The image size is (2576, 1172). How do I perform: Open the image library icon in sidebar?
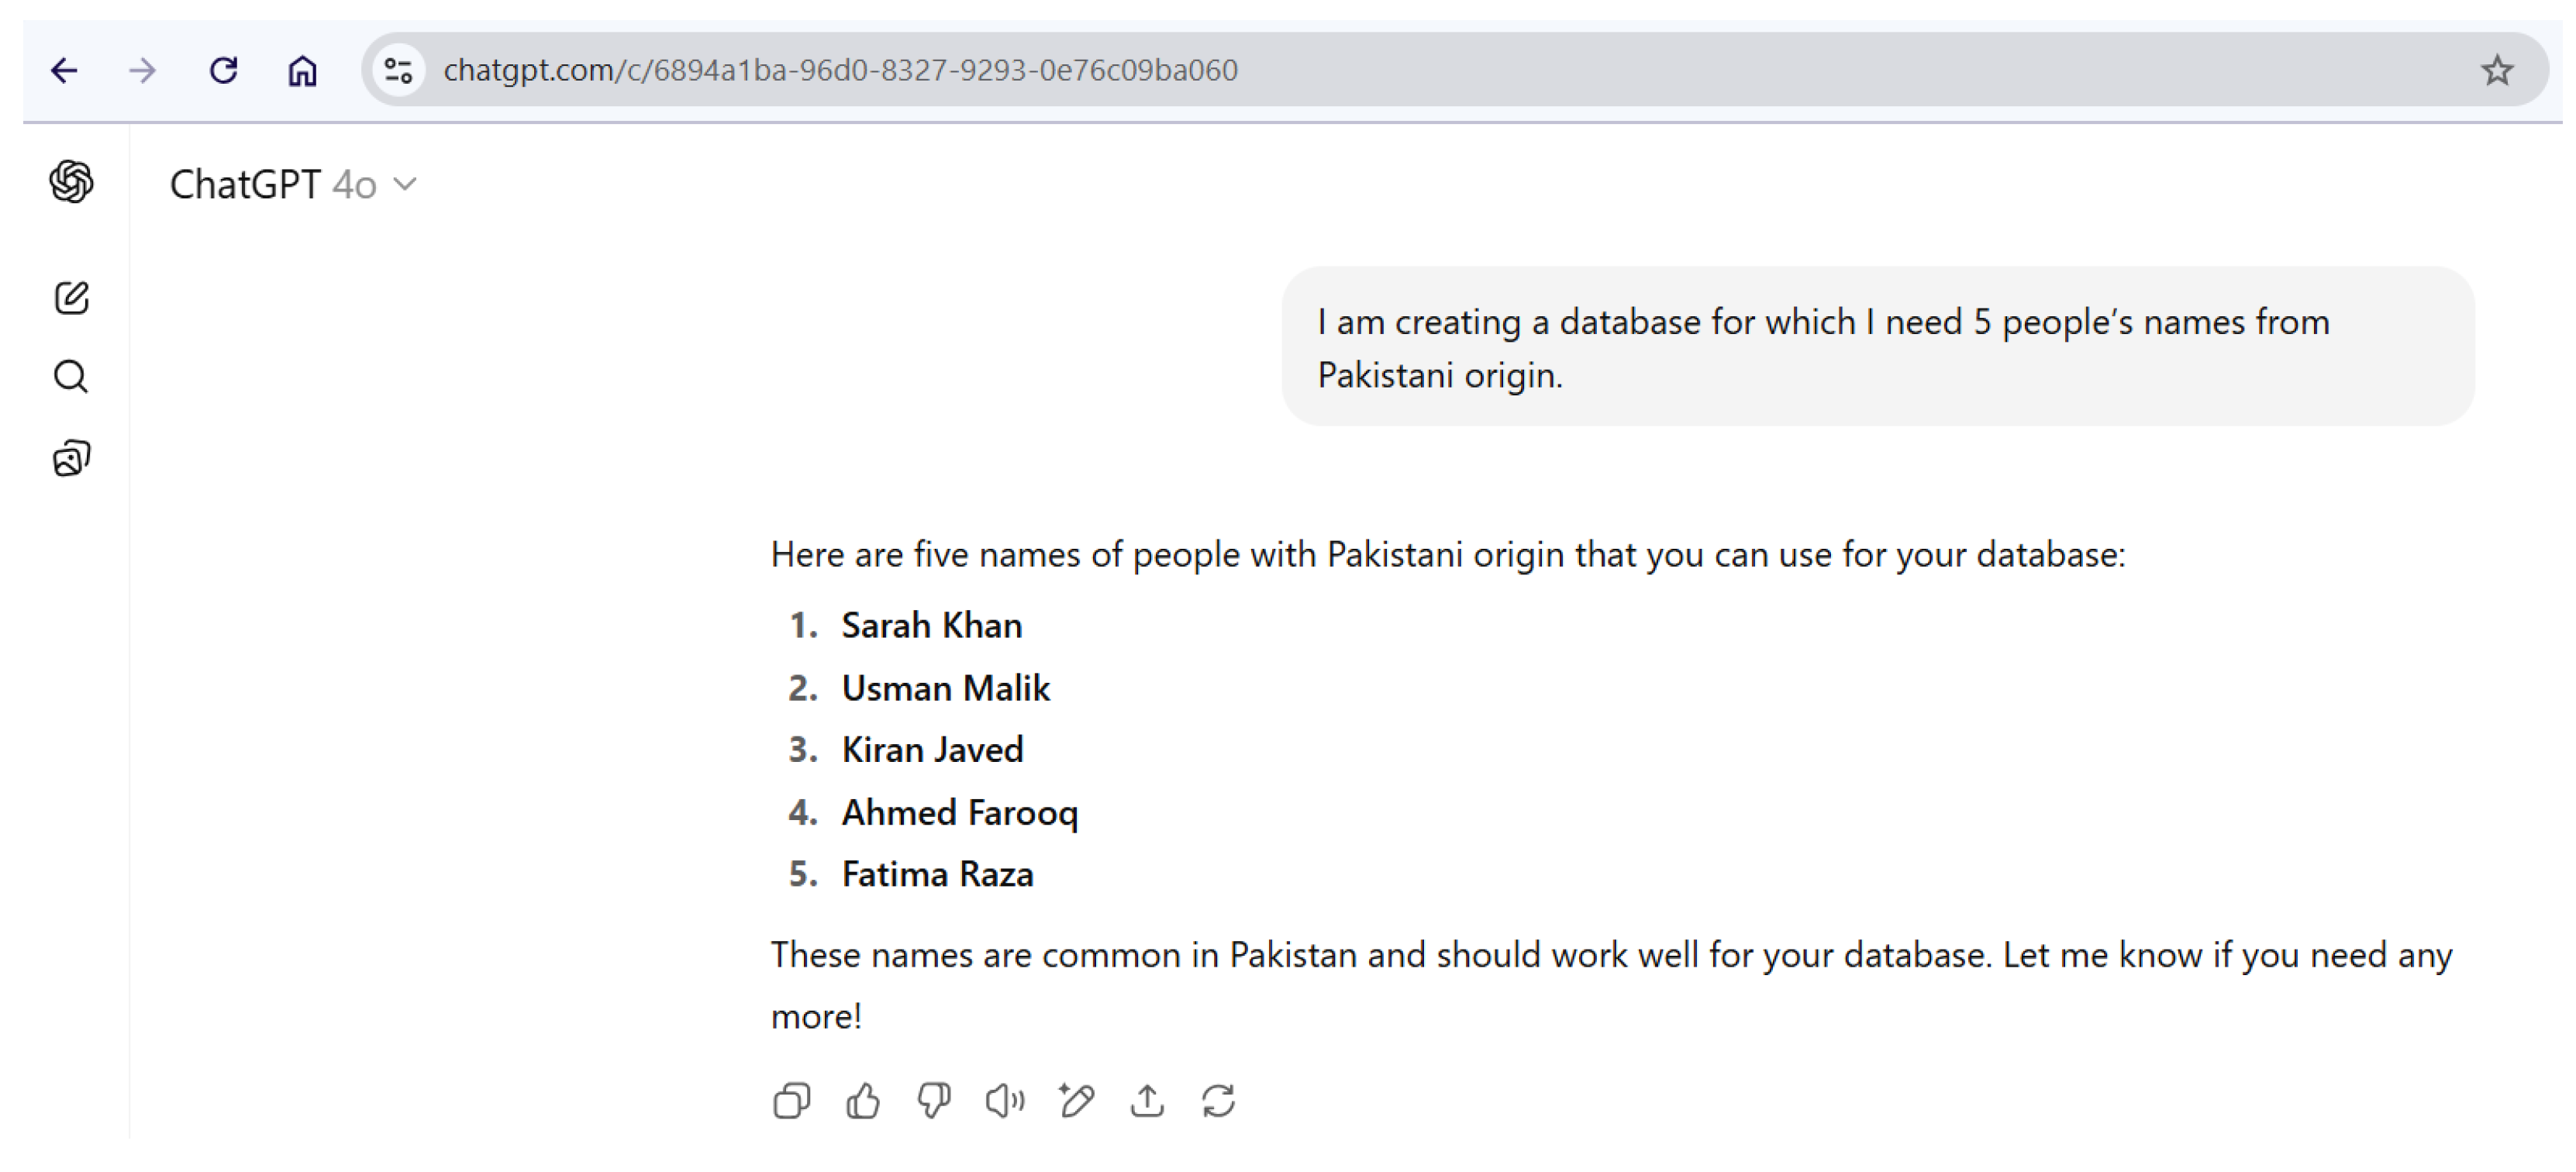click(71, 459)
